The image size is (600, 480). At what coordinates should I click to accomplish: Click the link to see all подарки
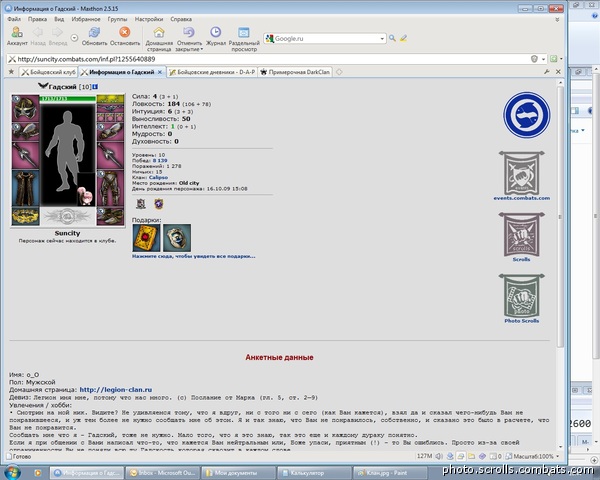click(x=194, y=256)
